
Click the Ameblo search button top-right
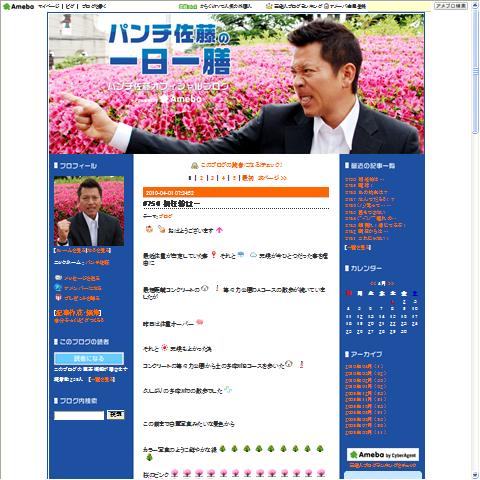coord(451,6)
